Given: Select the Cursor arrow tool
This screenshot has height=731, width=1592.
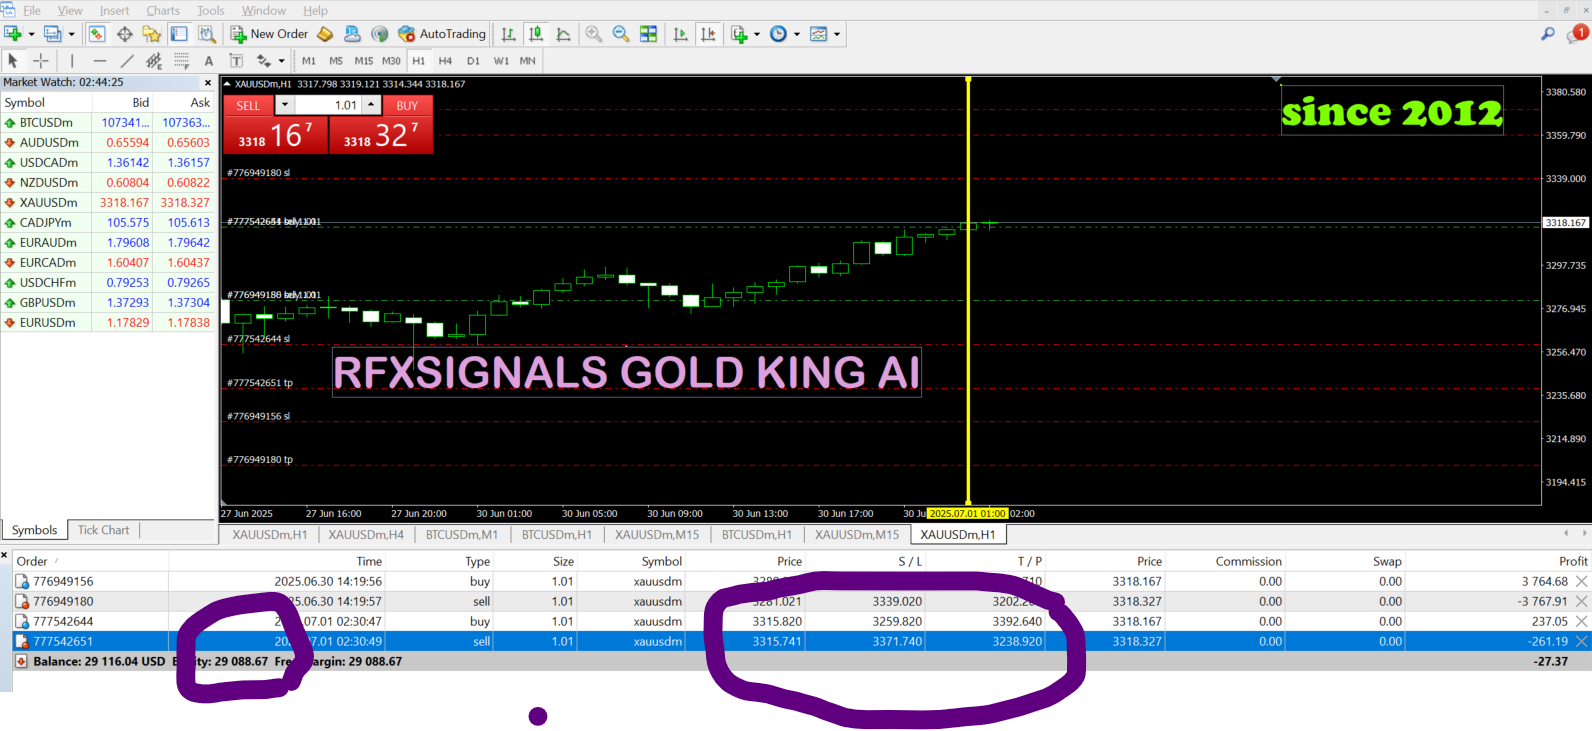Looking at the screenshot, I should [x=13, y=61].
